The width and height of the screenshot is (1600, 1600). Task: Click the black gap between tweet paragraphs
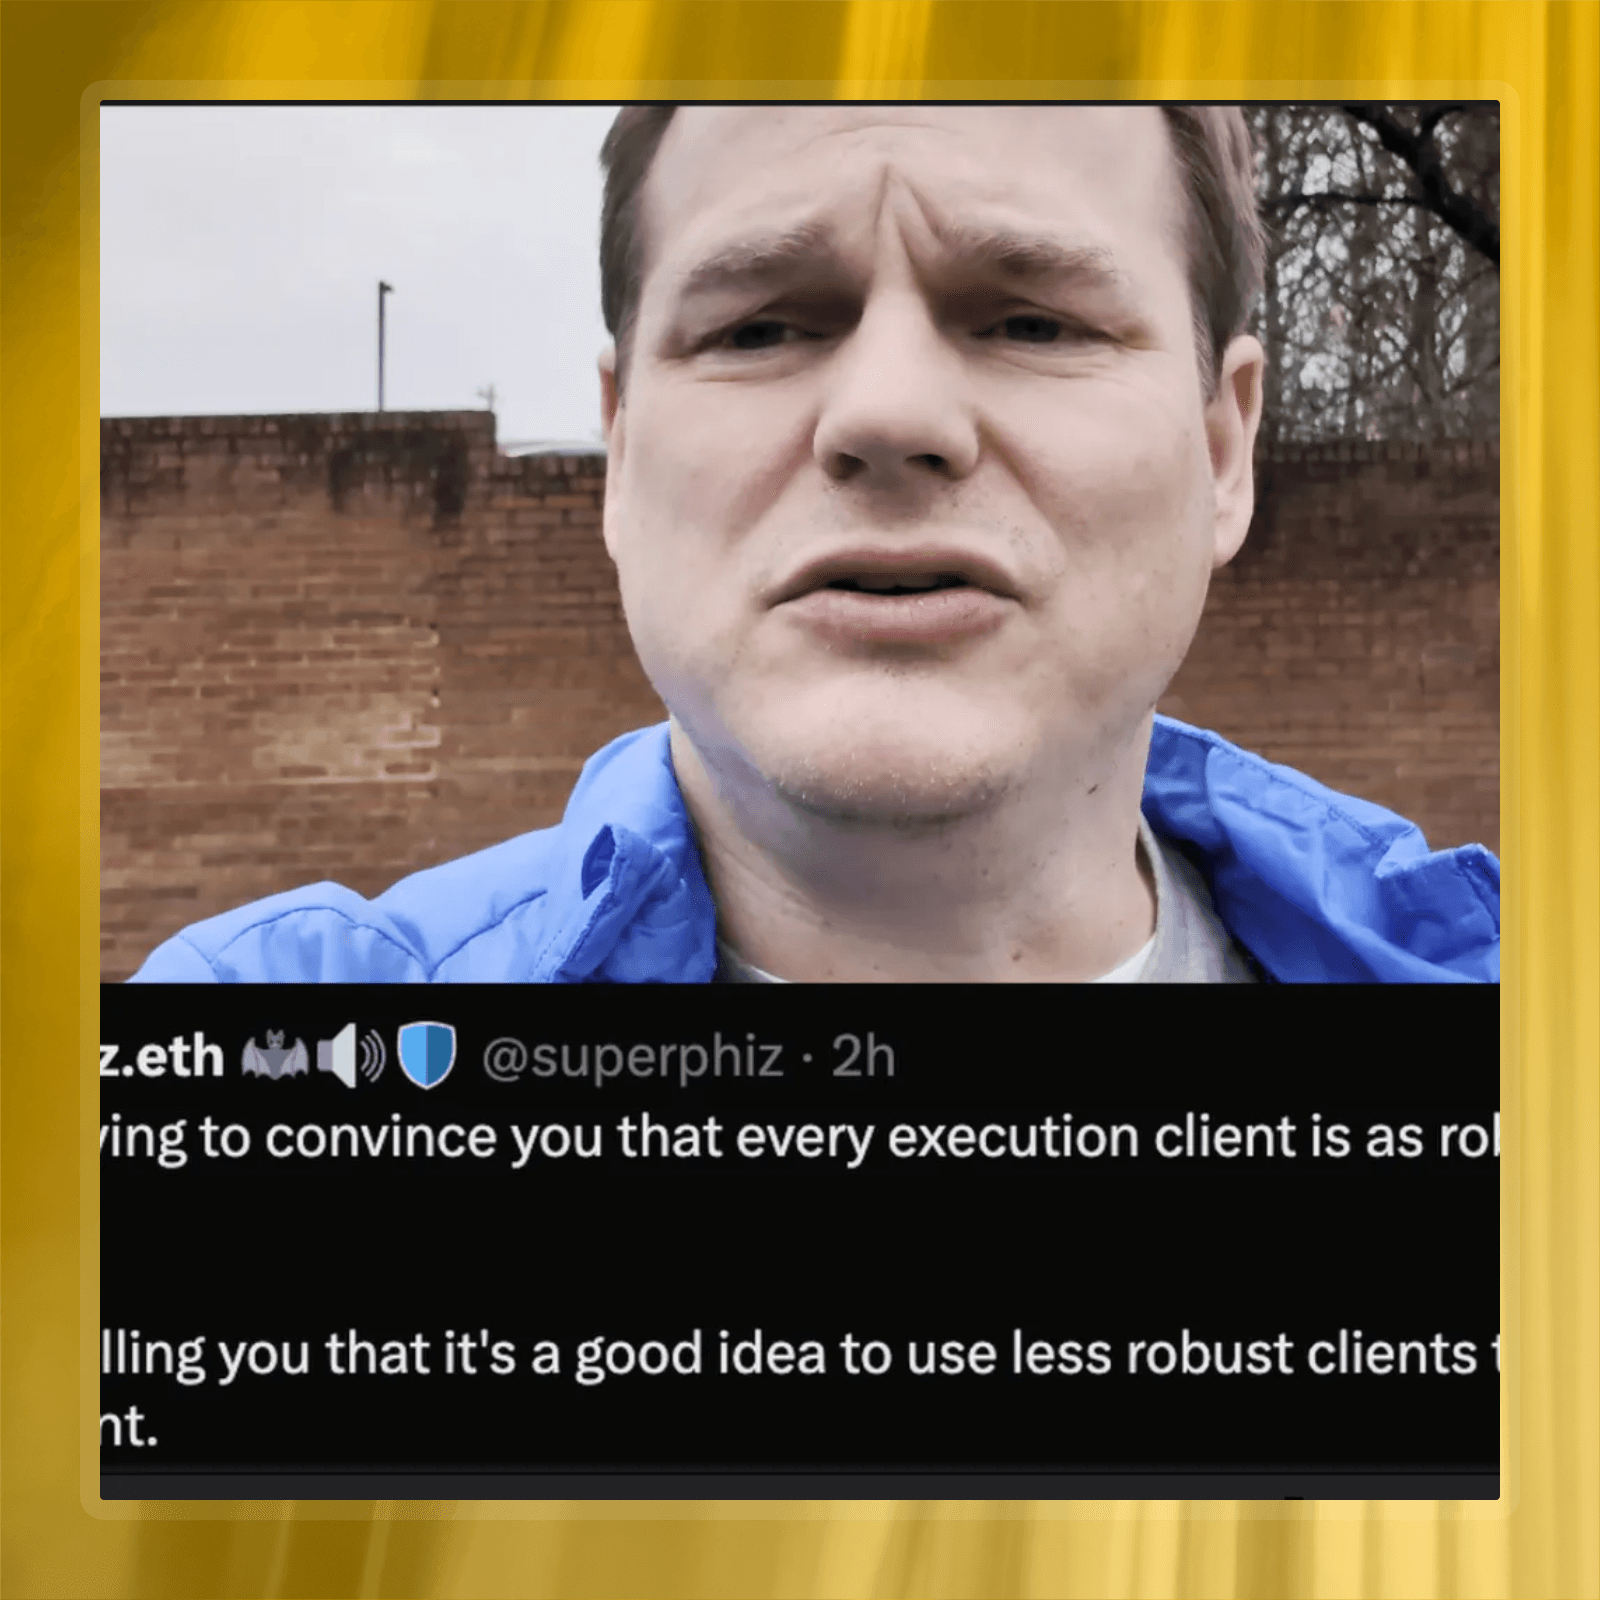click(800, 1247)
